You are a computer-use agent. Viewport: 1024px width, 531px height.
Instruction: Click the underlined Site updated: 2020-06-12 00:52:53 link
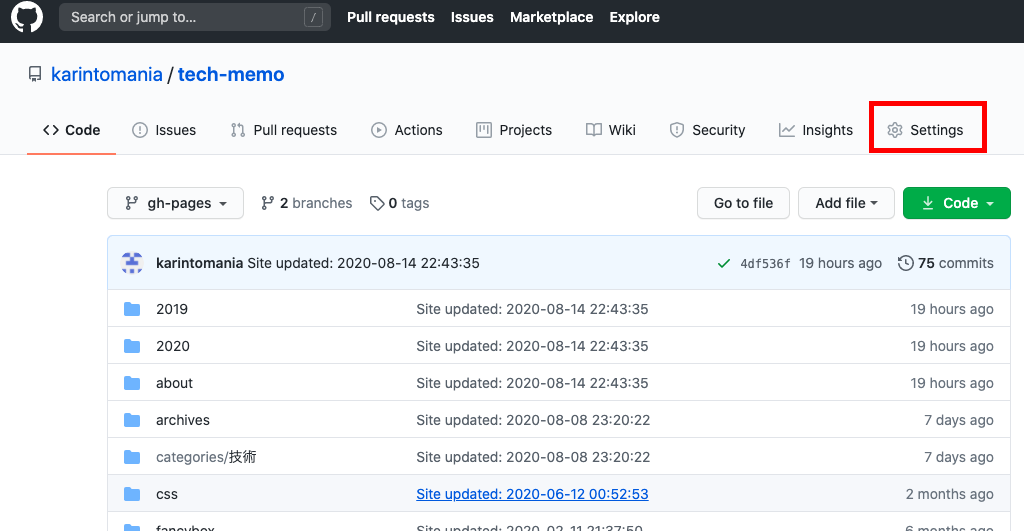point(532,494)
